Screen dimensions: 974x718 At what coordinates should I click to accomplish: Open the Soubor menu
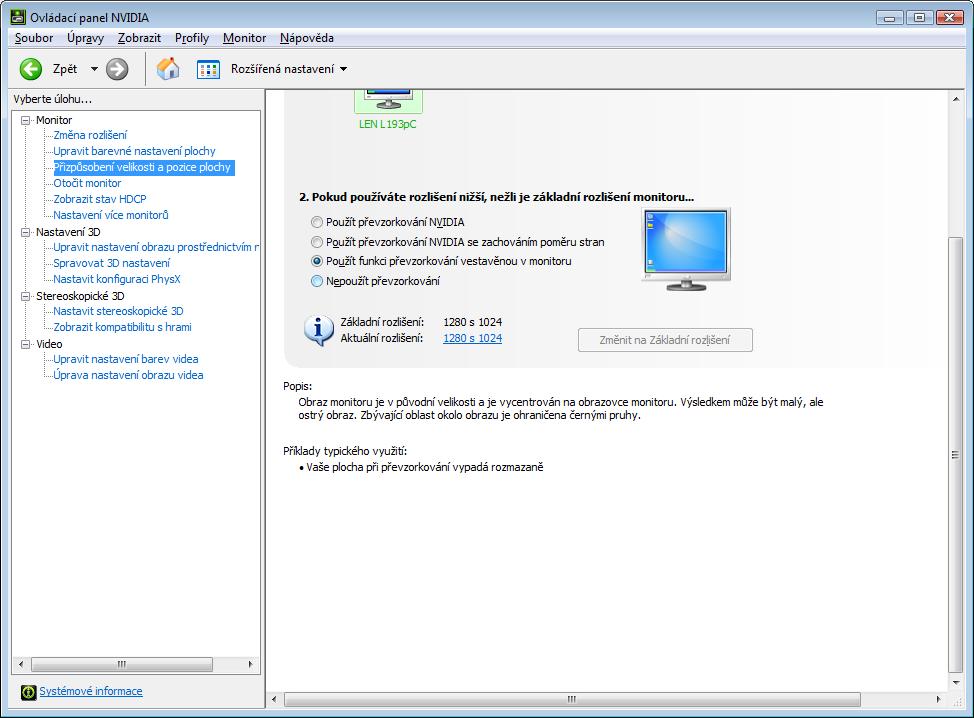34,38
